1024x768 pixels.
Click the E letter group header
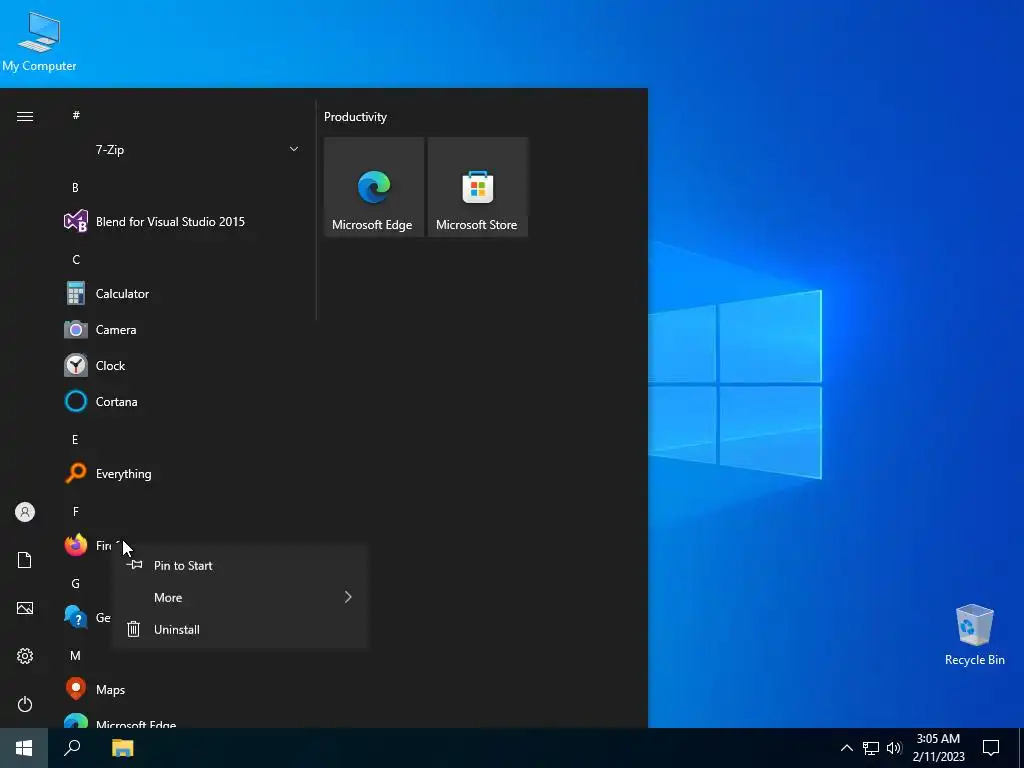pos(75,440)
